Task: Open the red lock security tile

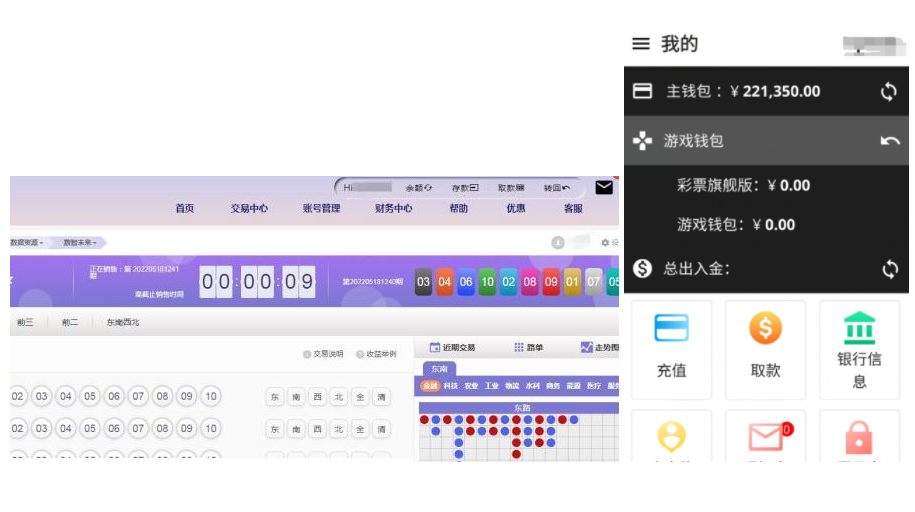Action: coord(860,436)
